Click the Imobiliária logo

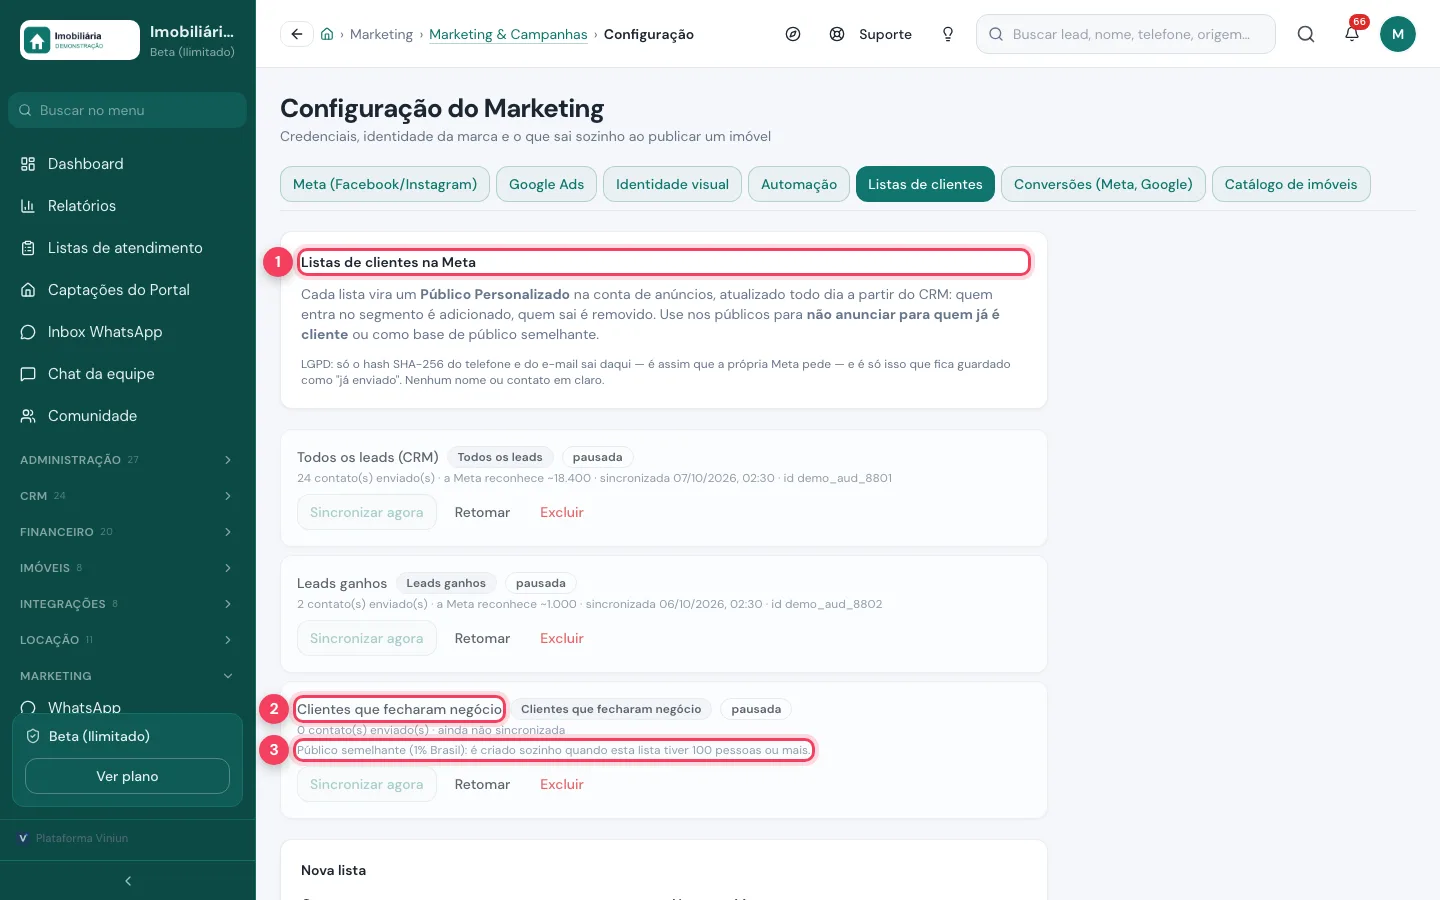tap(80, 40)
